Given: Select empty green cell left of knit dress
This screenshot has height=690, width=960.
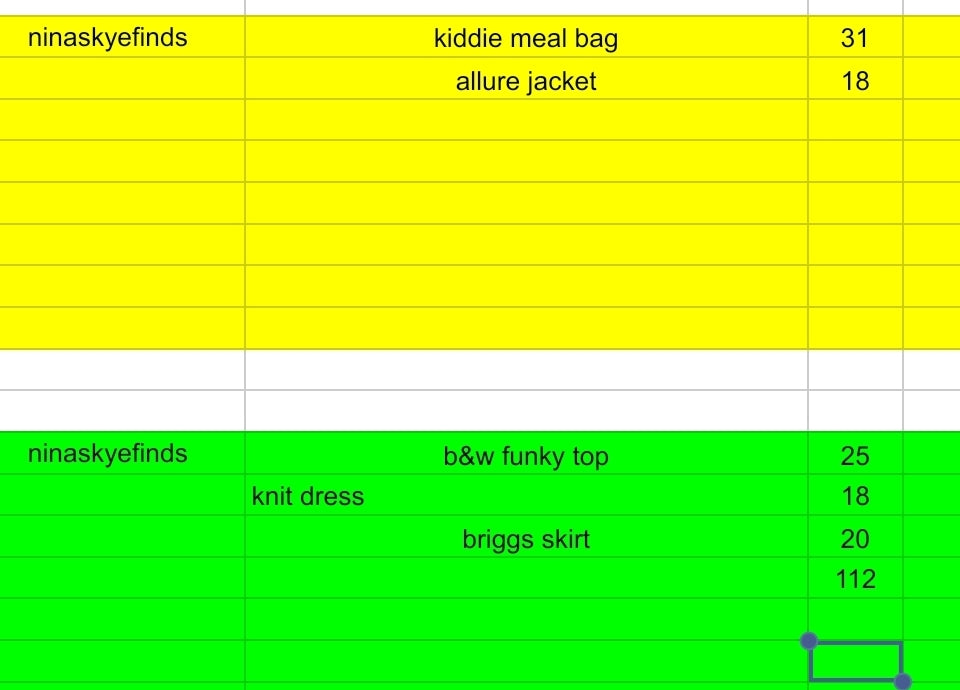Looking at the screenshot, I should pyautogui.click(x=122, y=496).
